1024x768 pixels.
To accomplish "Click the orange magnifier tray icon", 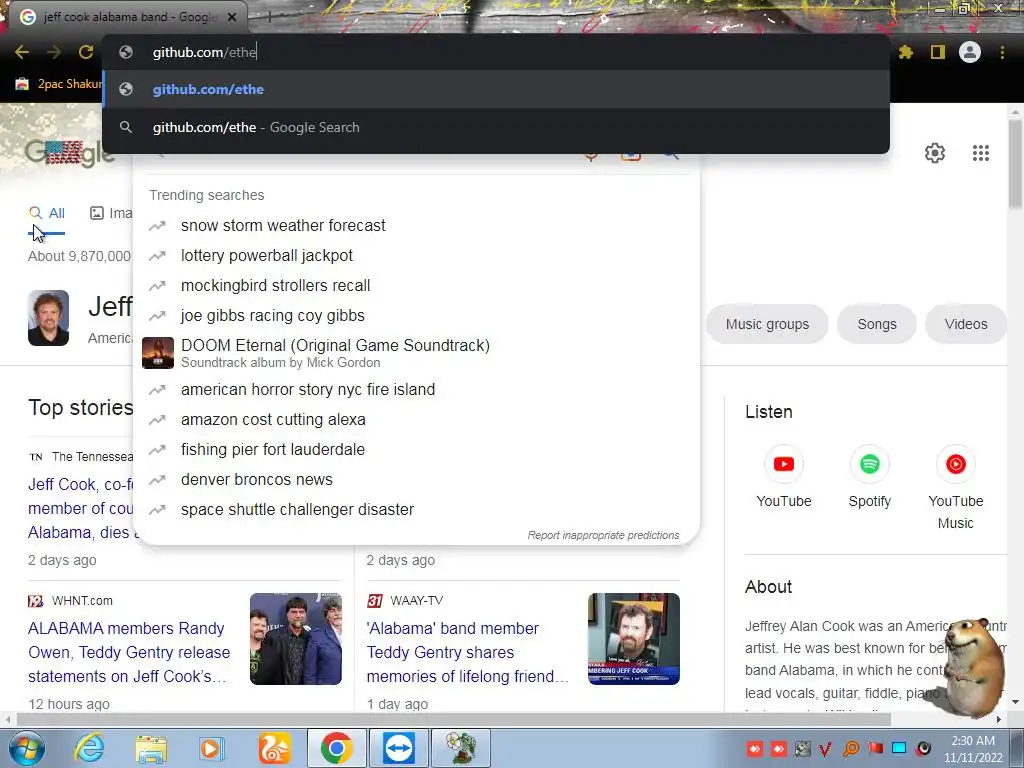I will [851, 748].
